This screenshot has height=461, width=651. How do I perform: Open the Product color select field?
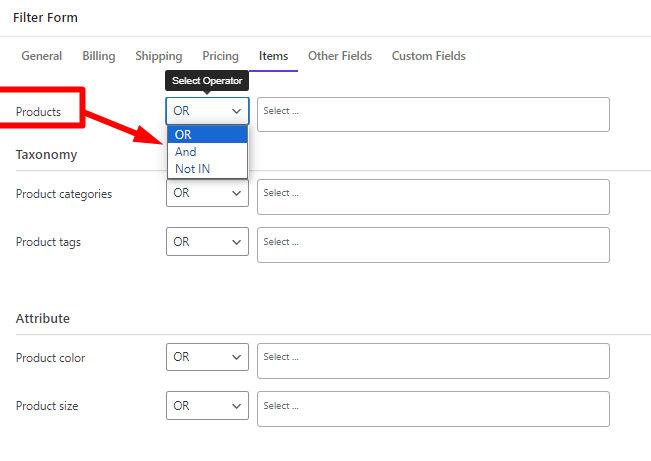[x=433, y=361]
